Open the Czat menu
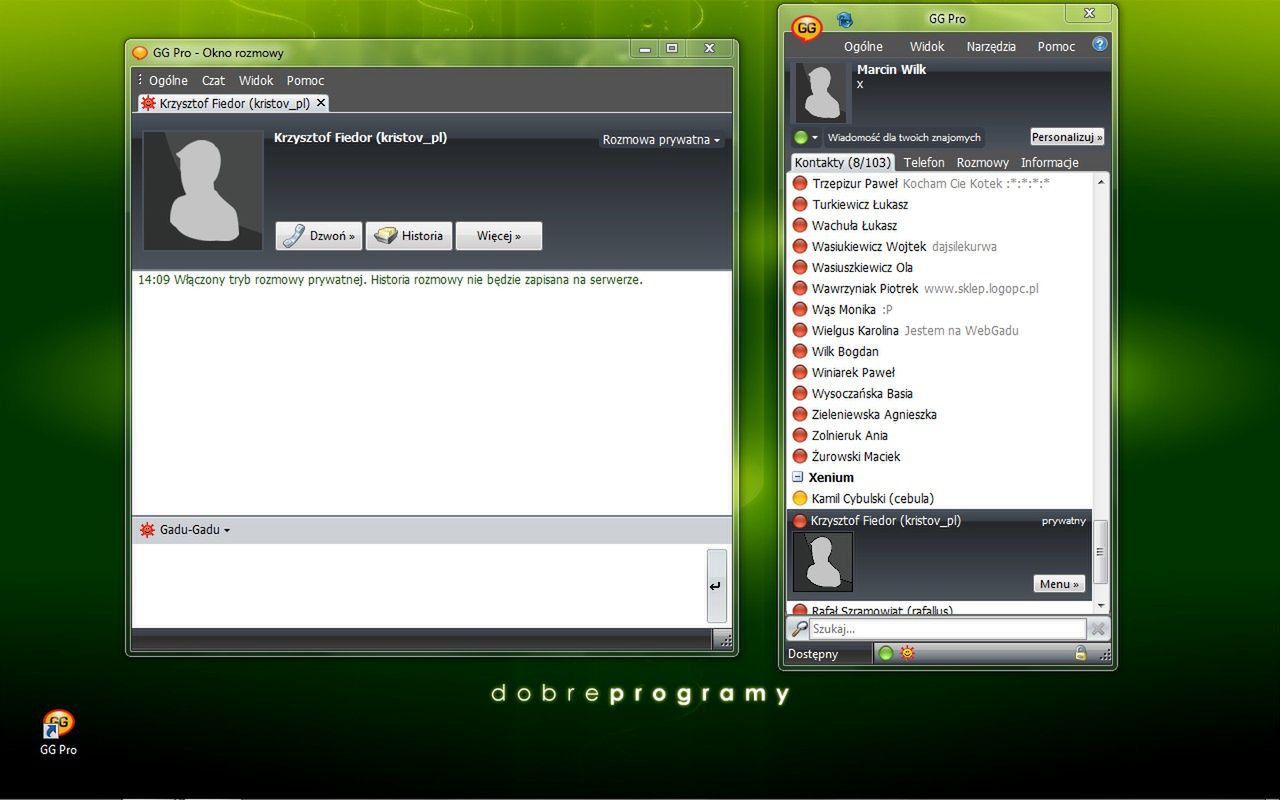Viewport: 1280px width, 800px height. (214, 80)
